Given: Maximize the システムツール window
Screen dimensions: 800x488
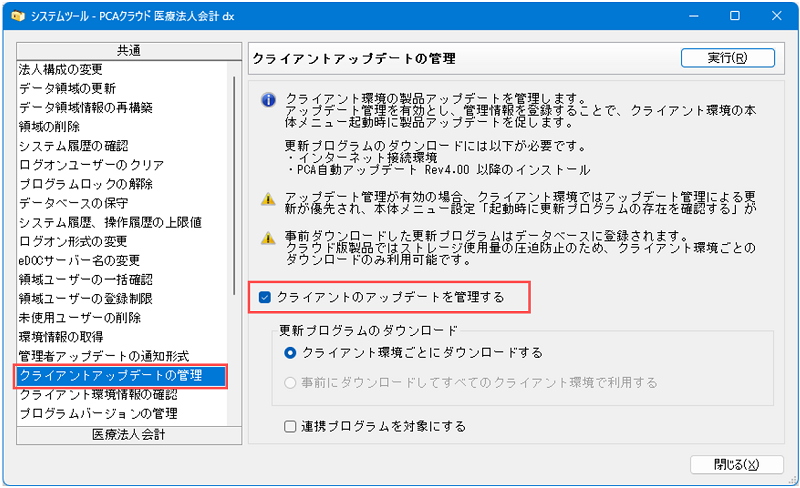Looking at the screenshot, I should coord(735,16).
